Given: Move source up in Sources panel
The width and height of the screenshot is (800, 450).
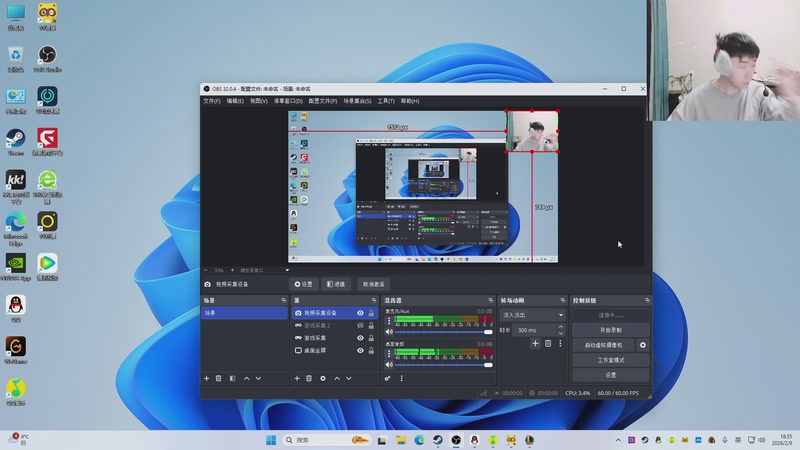Looking at the screenshot, I should pyautogui.click(x=337, y=379).
